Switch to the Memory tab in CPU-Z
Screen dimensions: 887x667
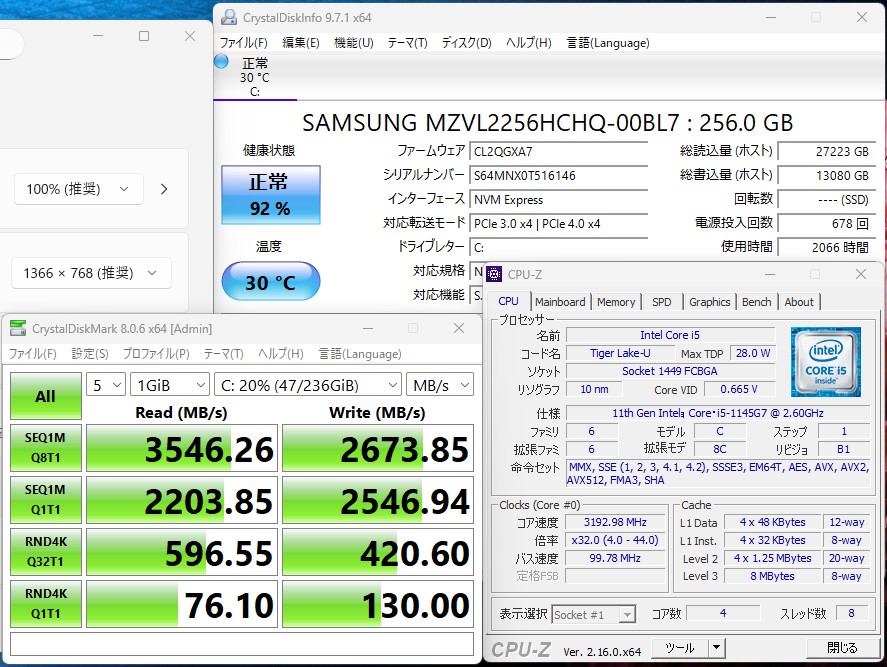(x=616, y=302)
